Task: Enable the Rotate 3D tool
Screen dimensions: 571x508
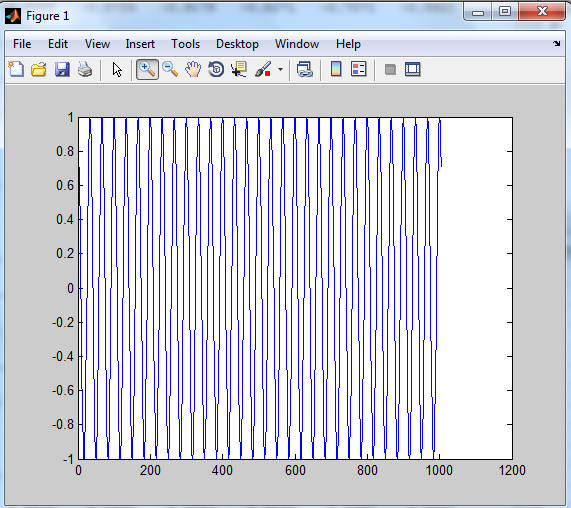Action: (216, 69)
